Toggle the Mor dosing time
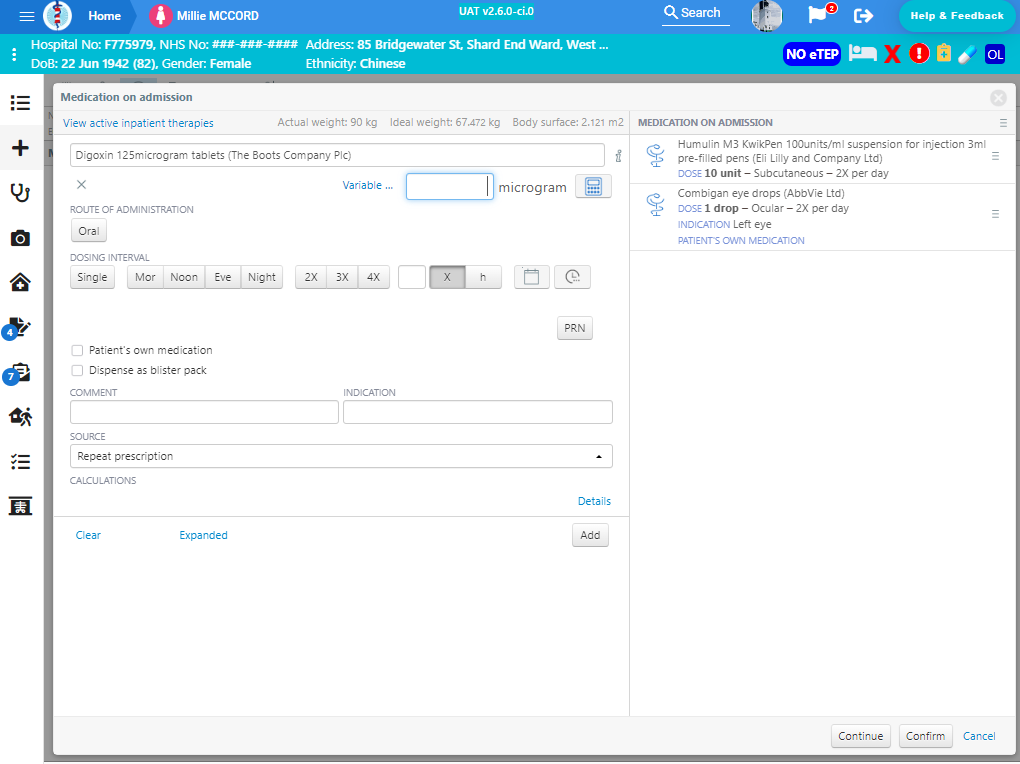Viewport: 1020px width, 764px height. pos(145,277)
